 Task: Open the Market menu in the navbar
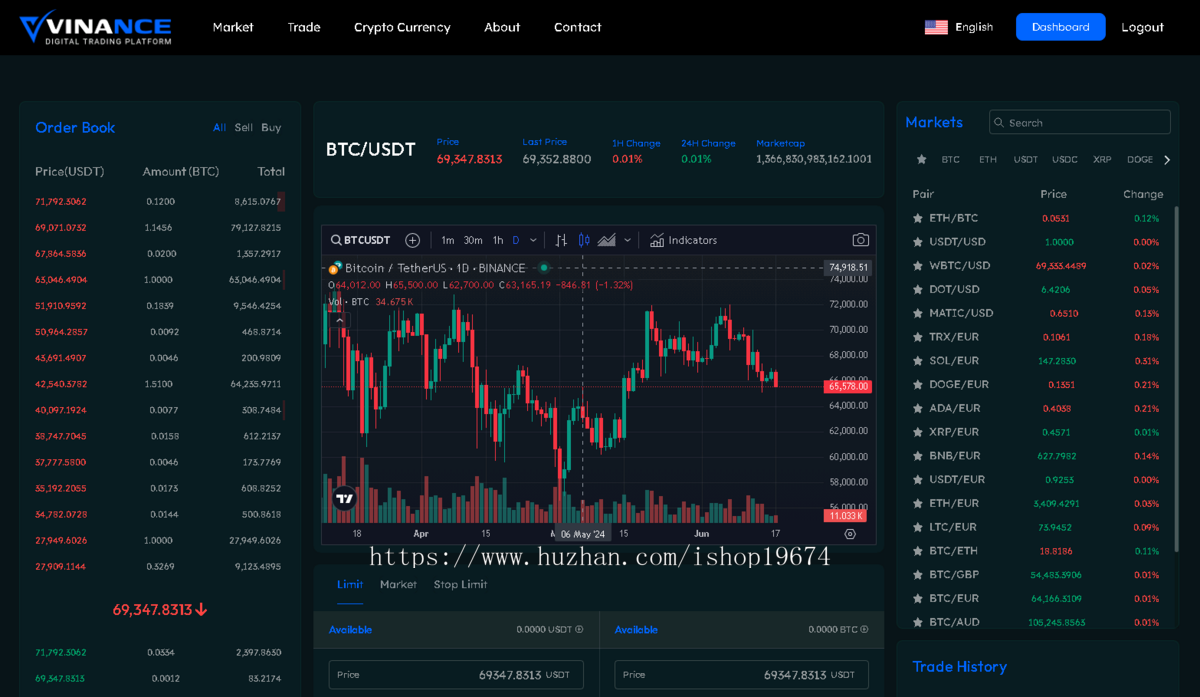[233, 27]
